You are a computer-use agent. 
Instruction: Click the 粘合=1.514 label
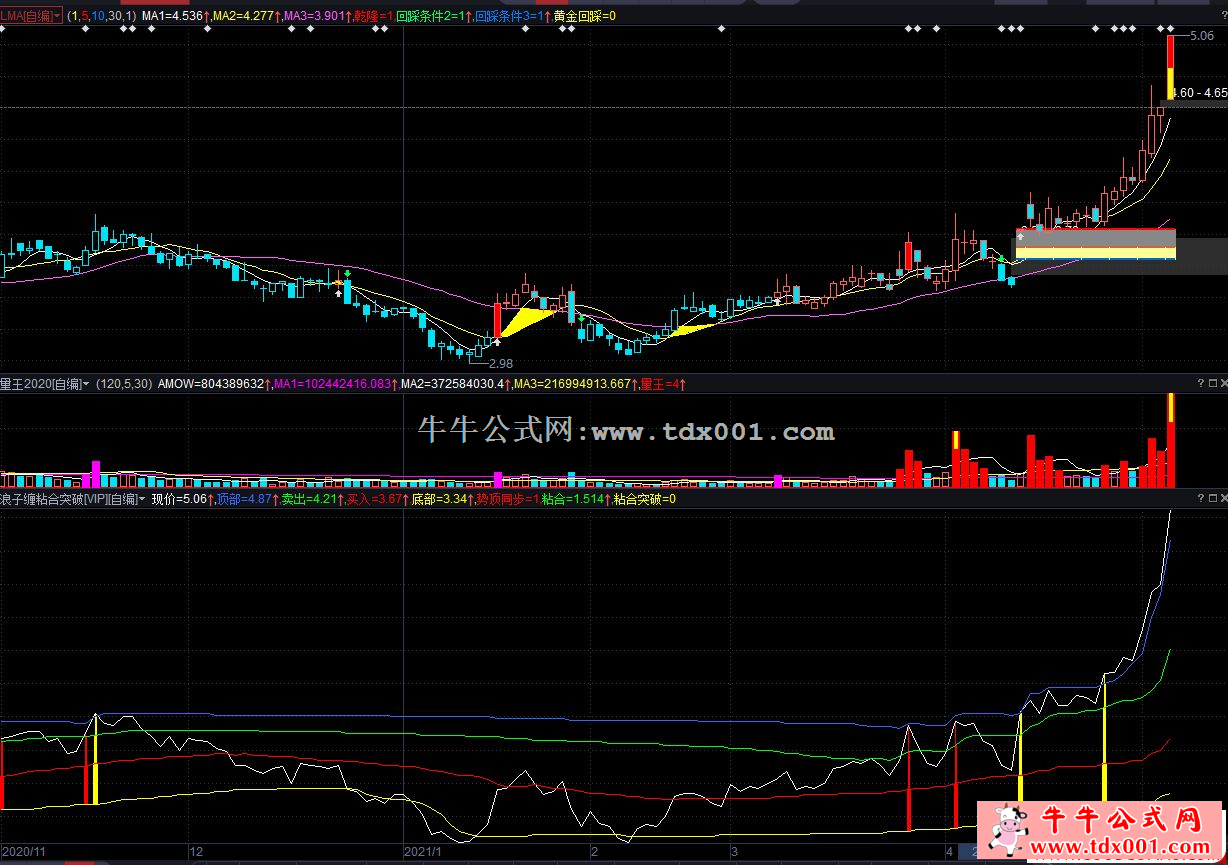point(574,498)
